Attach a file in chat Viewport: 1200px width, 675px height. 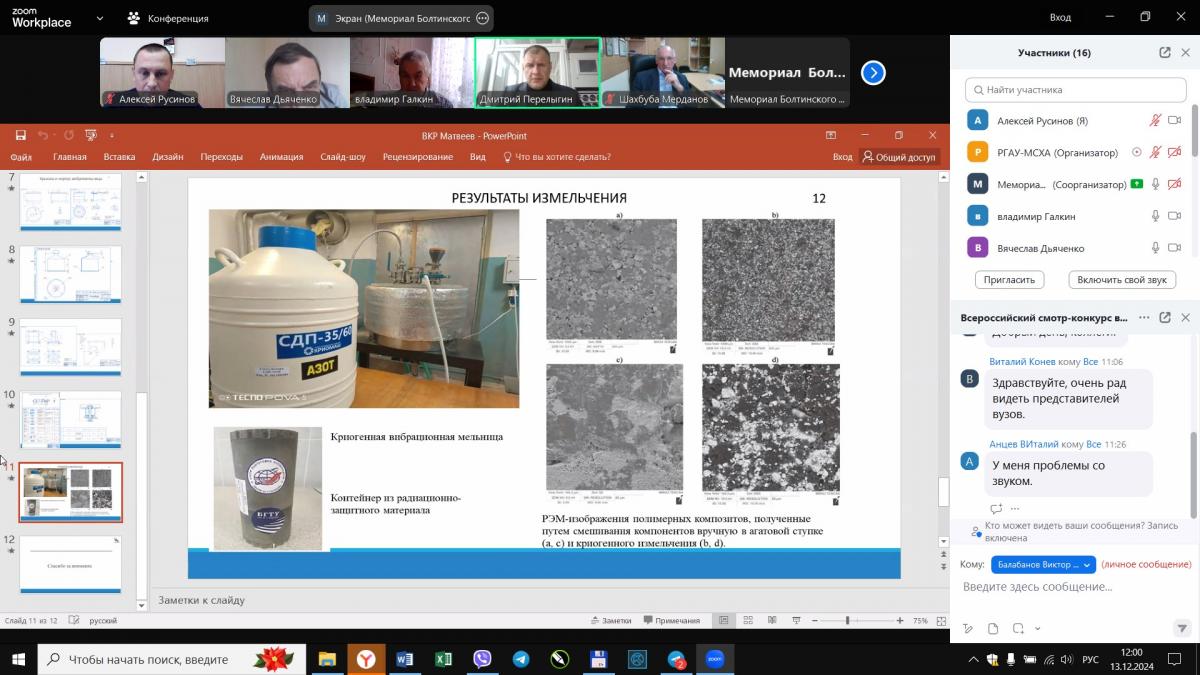tap(993, 629)
